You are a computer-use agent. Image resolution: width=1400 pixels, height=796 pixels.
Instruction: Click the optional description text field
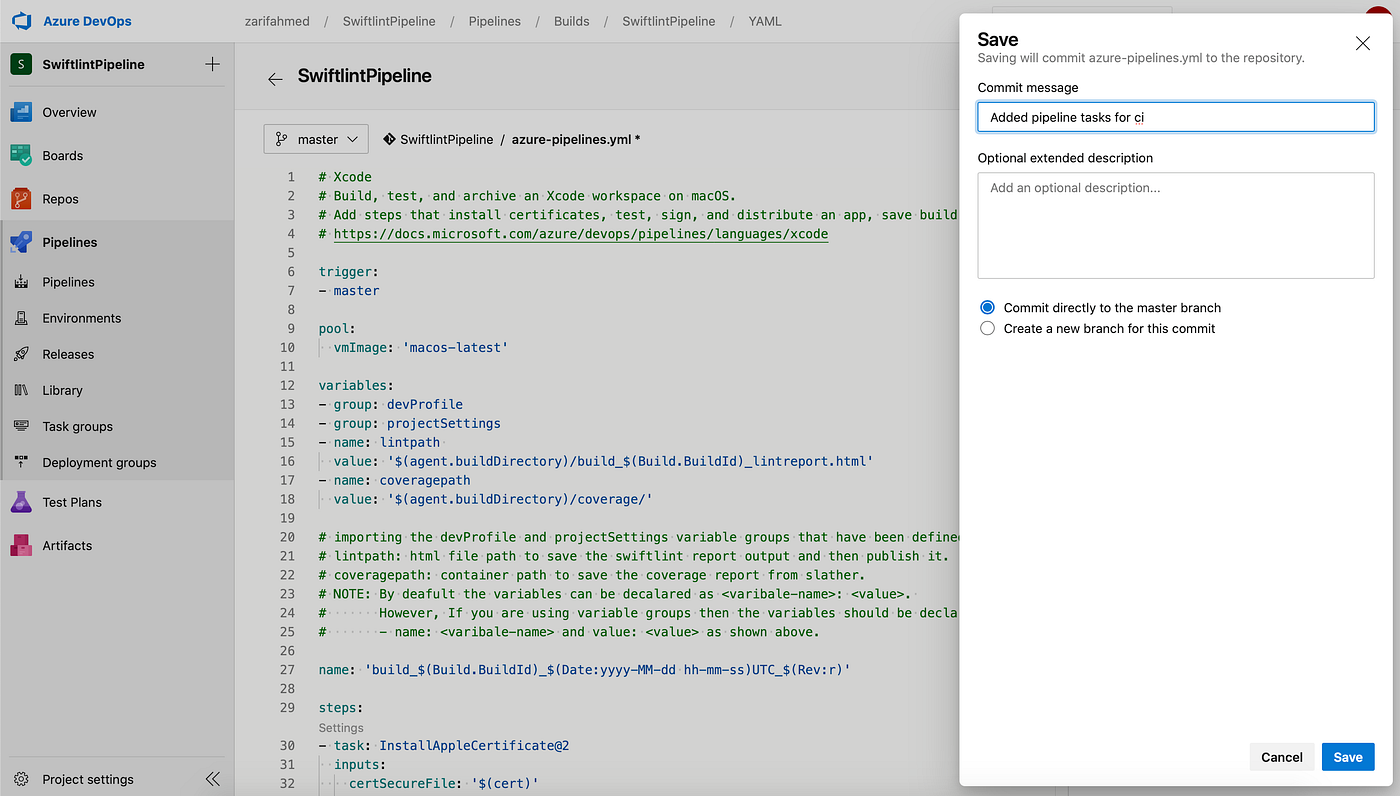tap(1175, 225)
